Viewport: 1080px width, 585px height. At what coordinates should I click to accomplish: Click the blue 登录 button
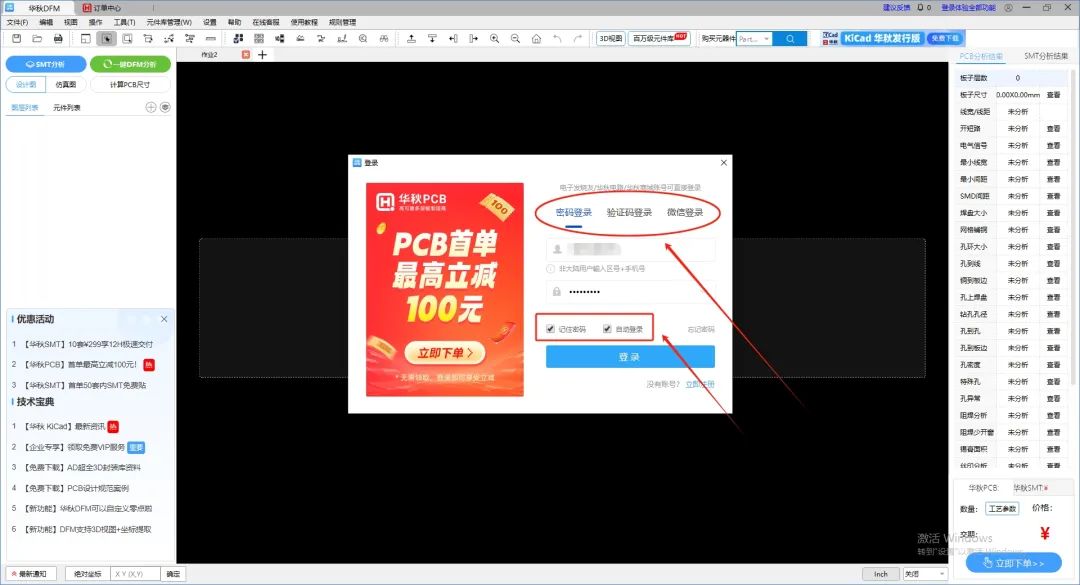630,357
